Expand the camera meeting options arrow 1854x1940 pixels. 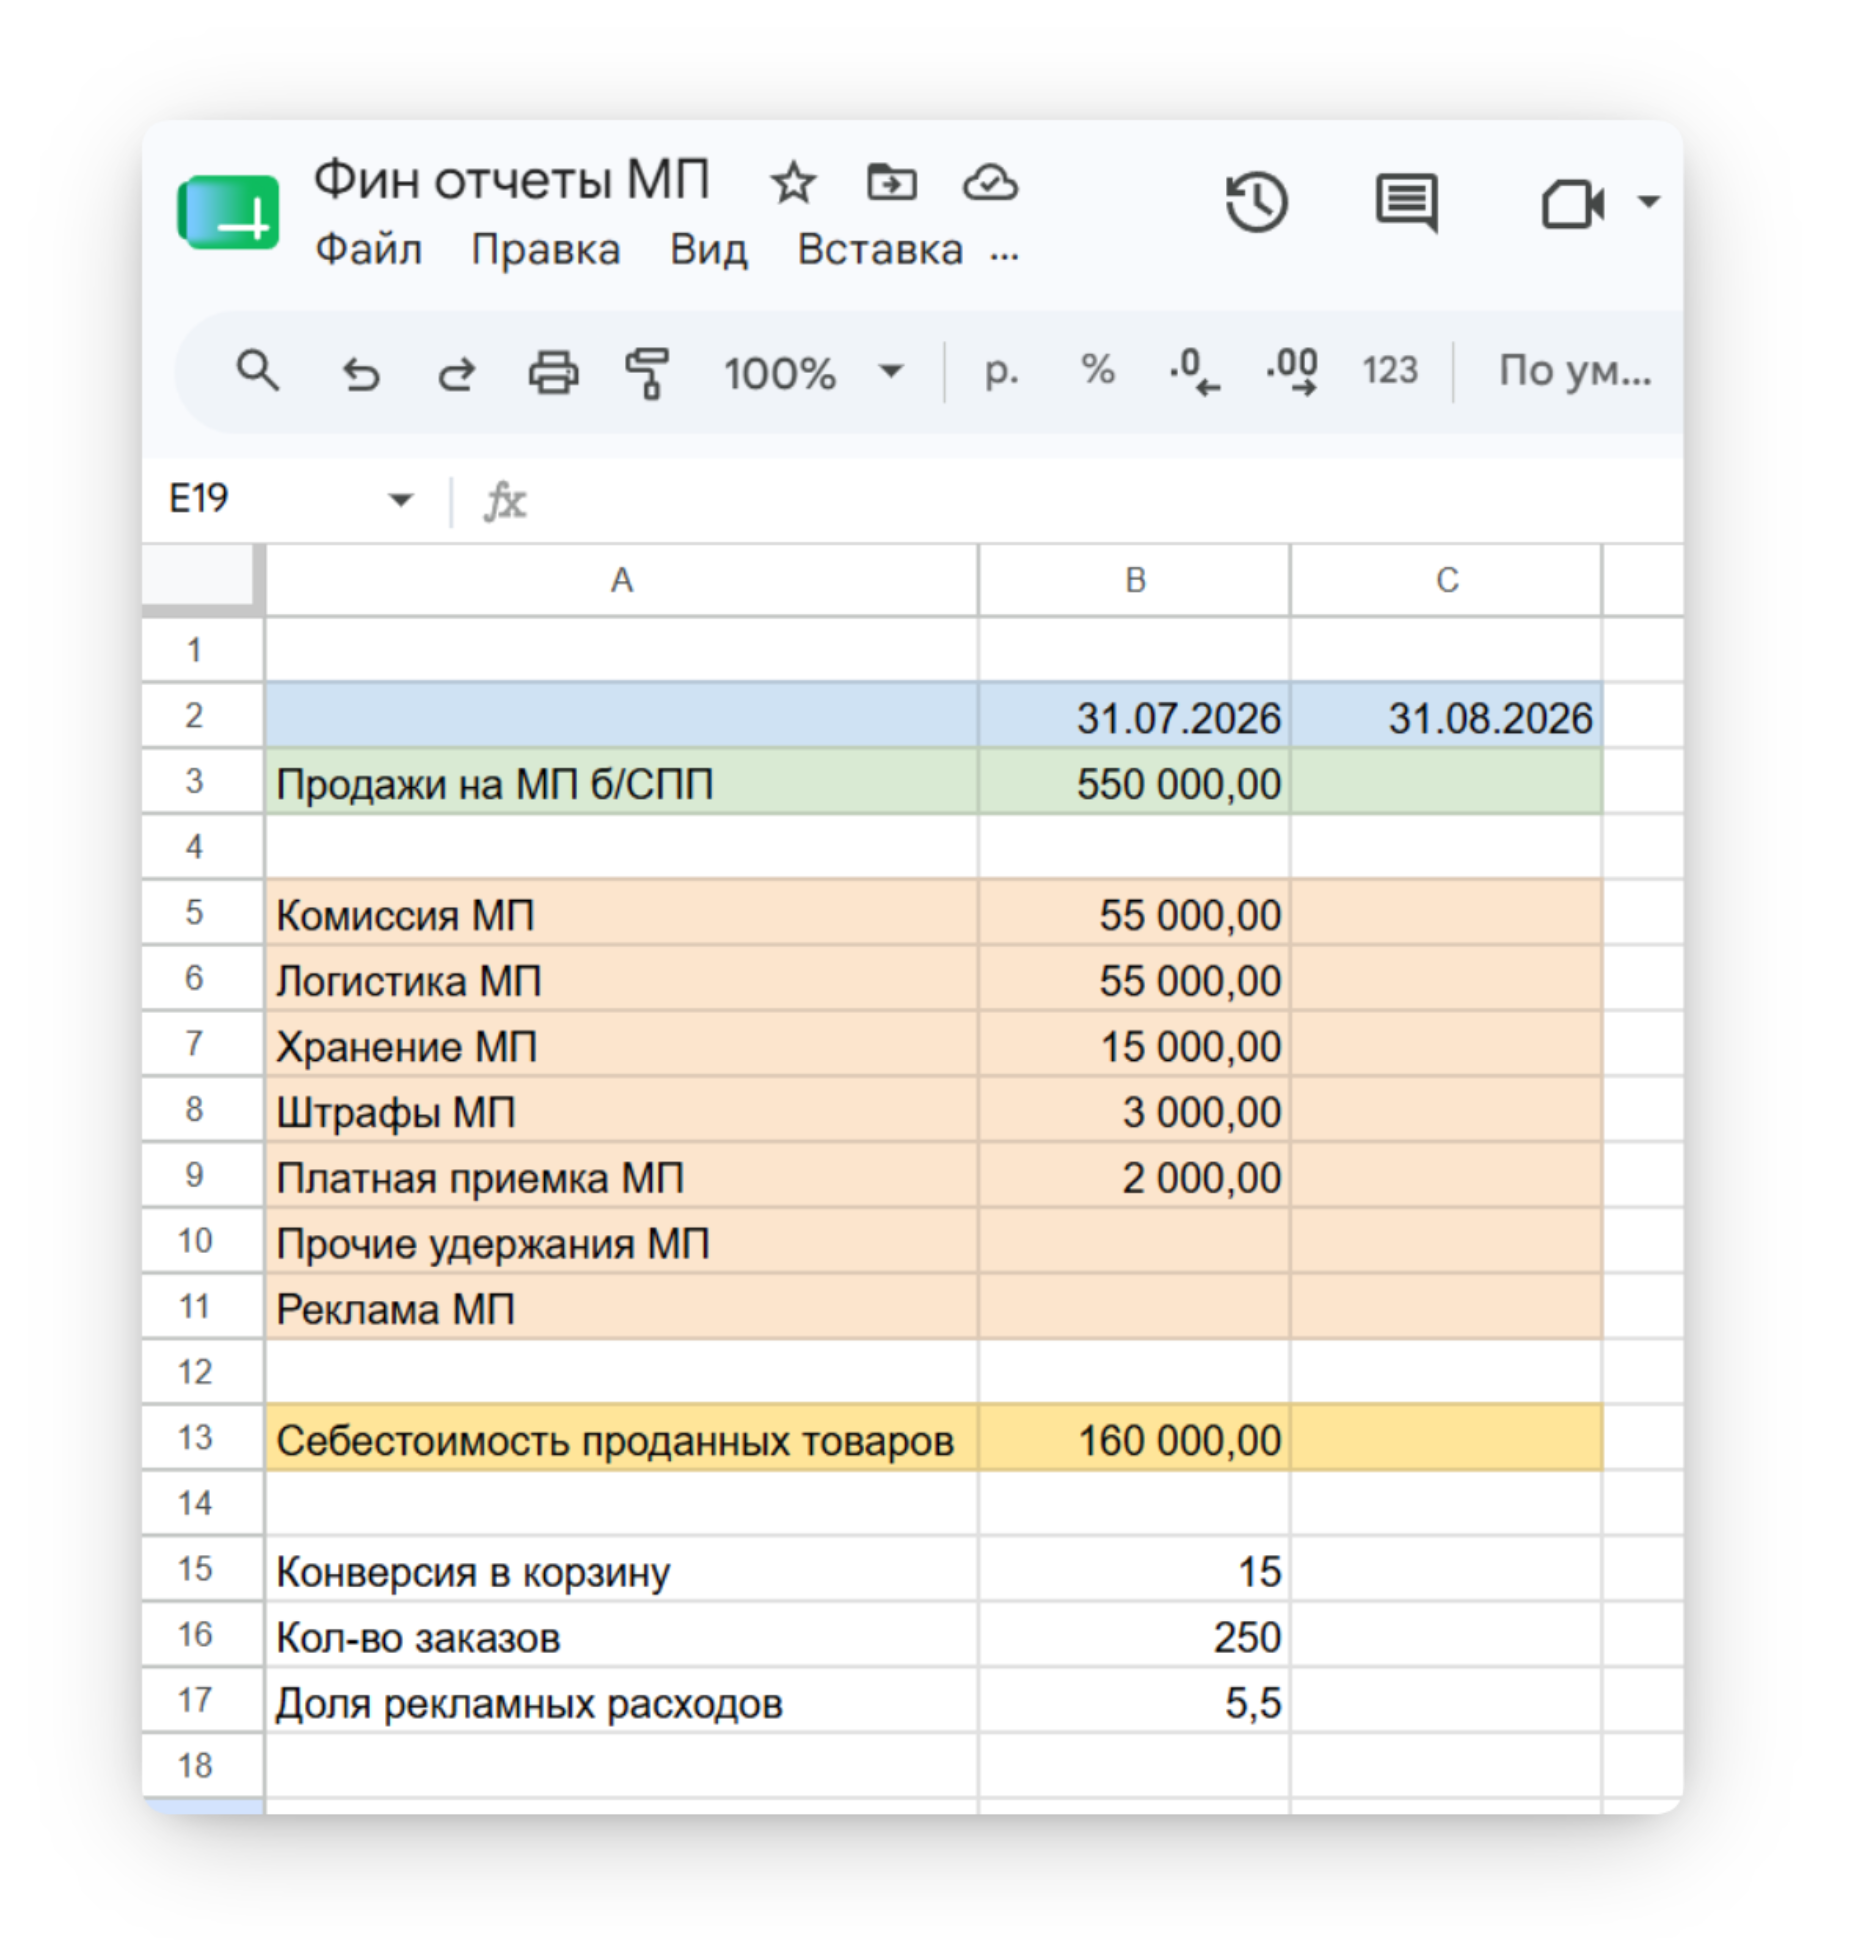(1648, 202)
